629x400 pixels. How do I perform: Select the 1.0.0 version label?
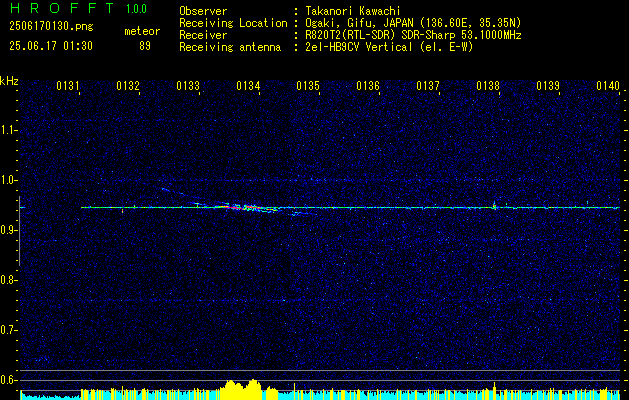136,9
